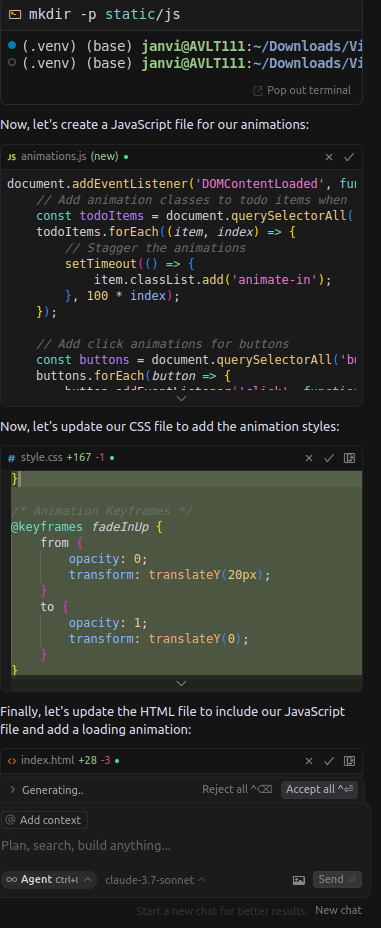This screenshot has height=928, width=381.
Task: Accept the index.html changes with checkmark
Action: tap(329, 761)
